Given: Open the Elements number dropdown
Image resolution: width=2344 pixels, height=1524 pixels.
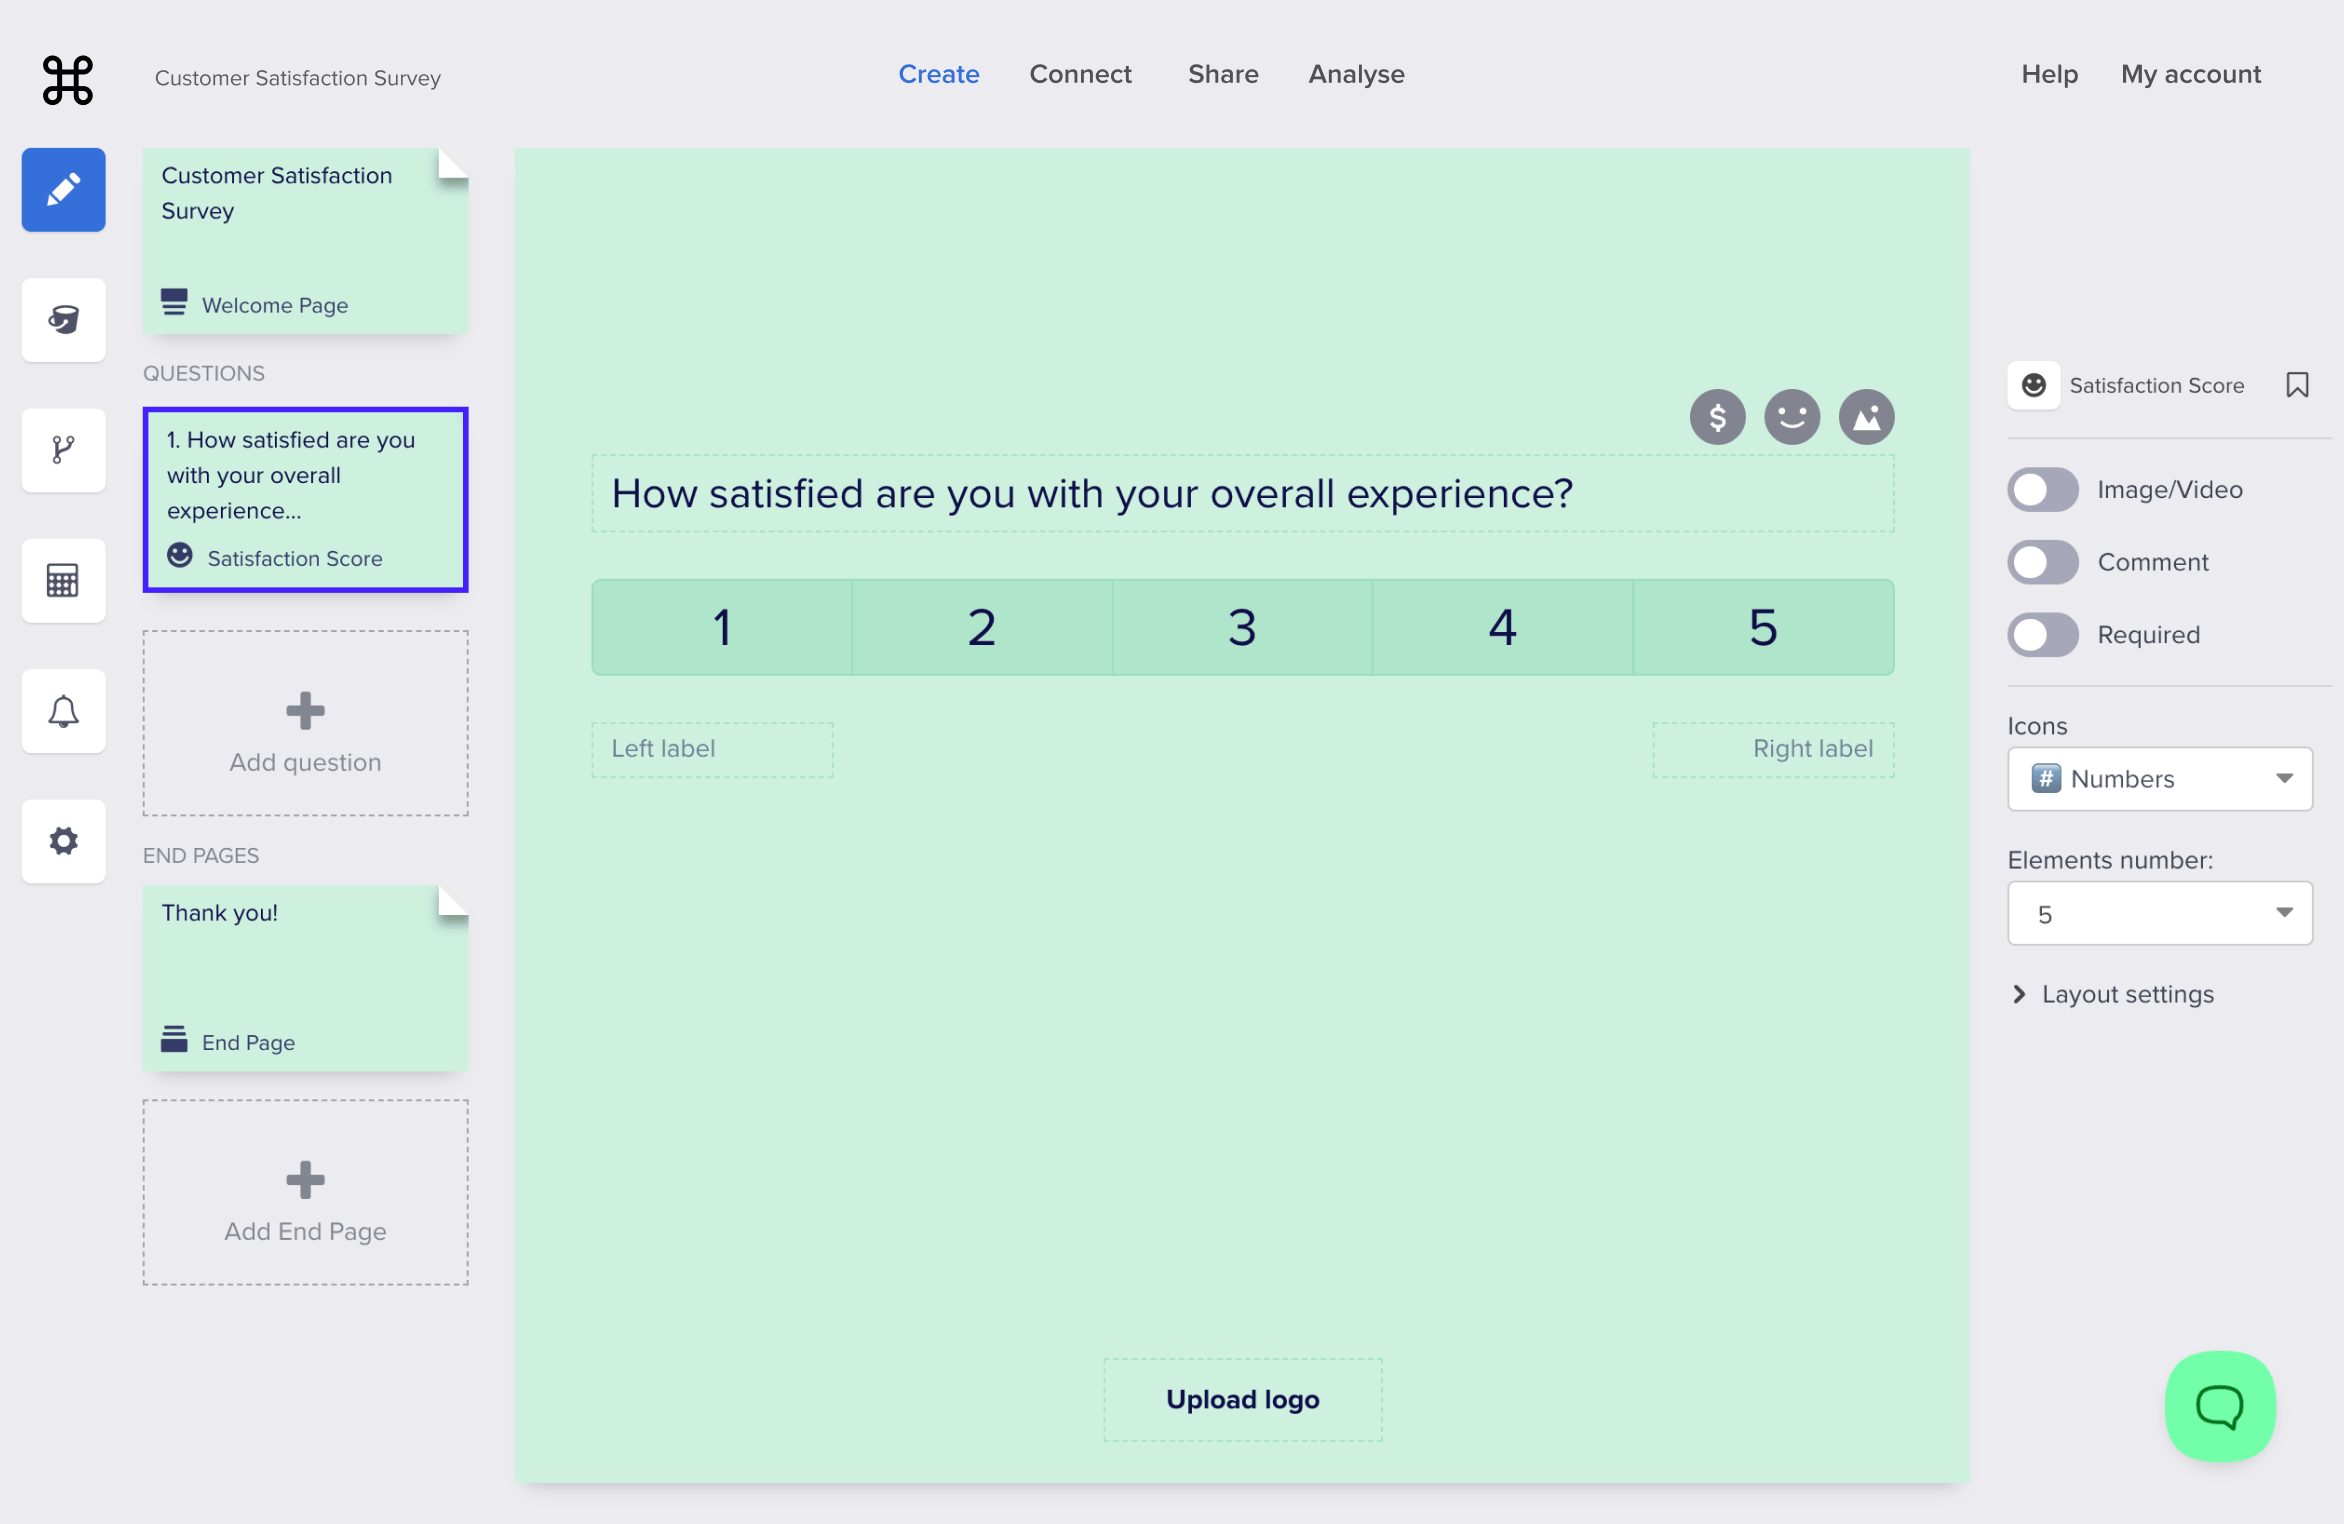Looking at the screenshot, I should point(2159,913).
